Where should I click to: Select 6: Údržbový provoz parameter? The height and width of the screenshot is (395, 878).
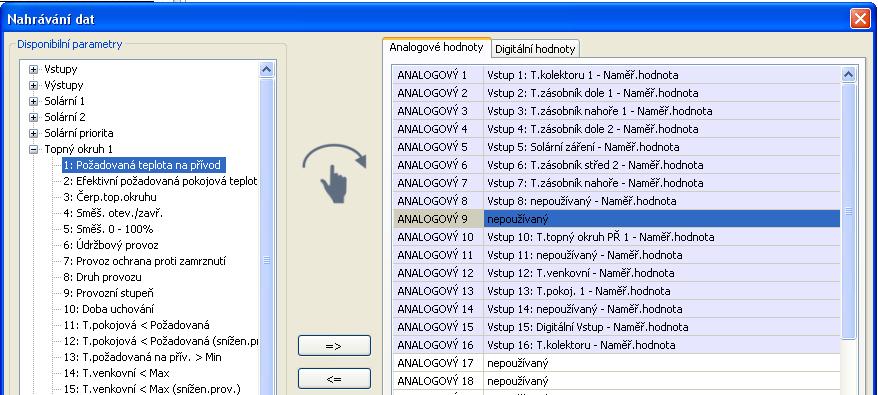pyautogui.click(x=110, y=245)
